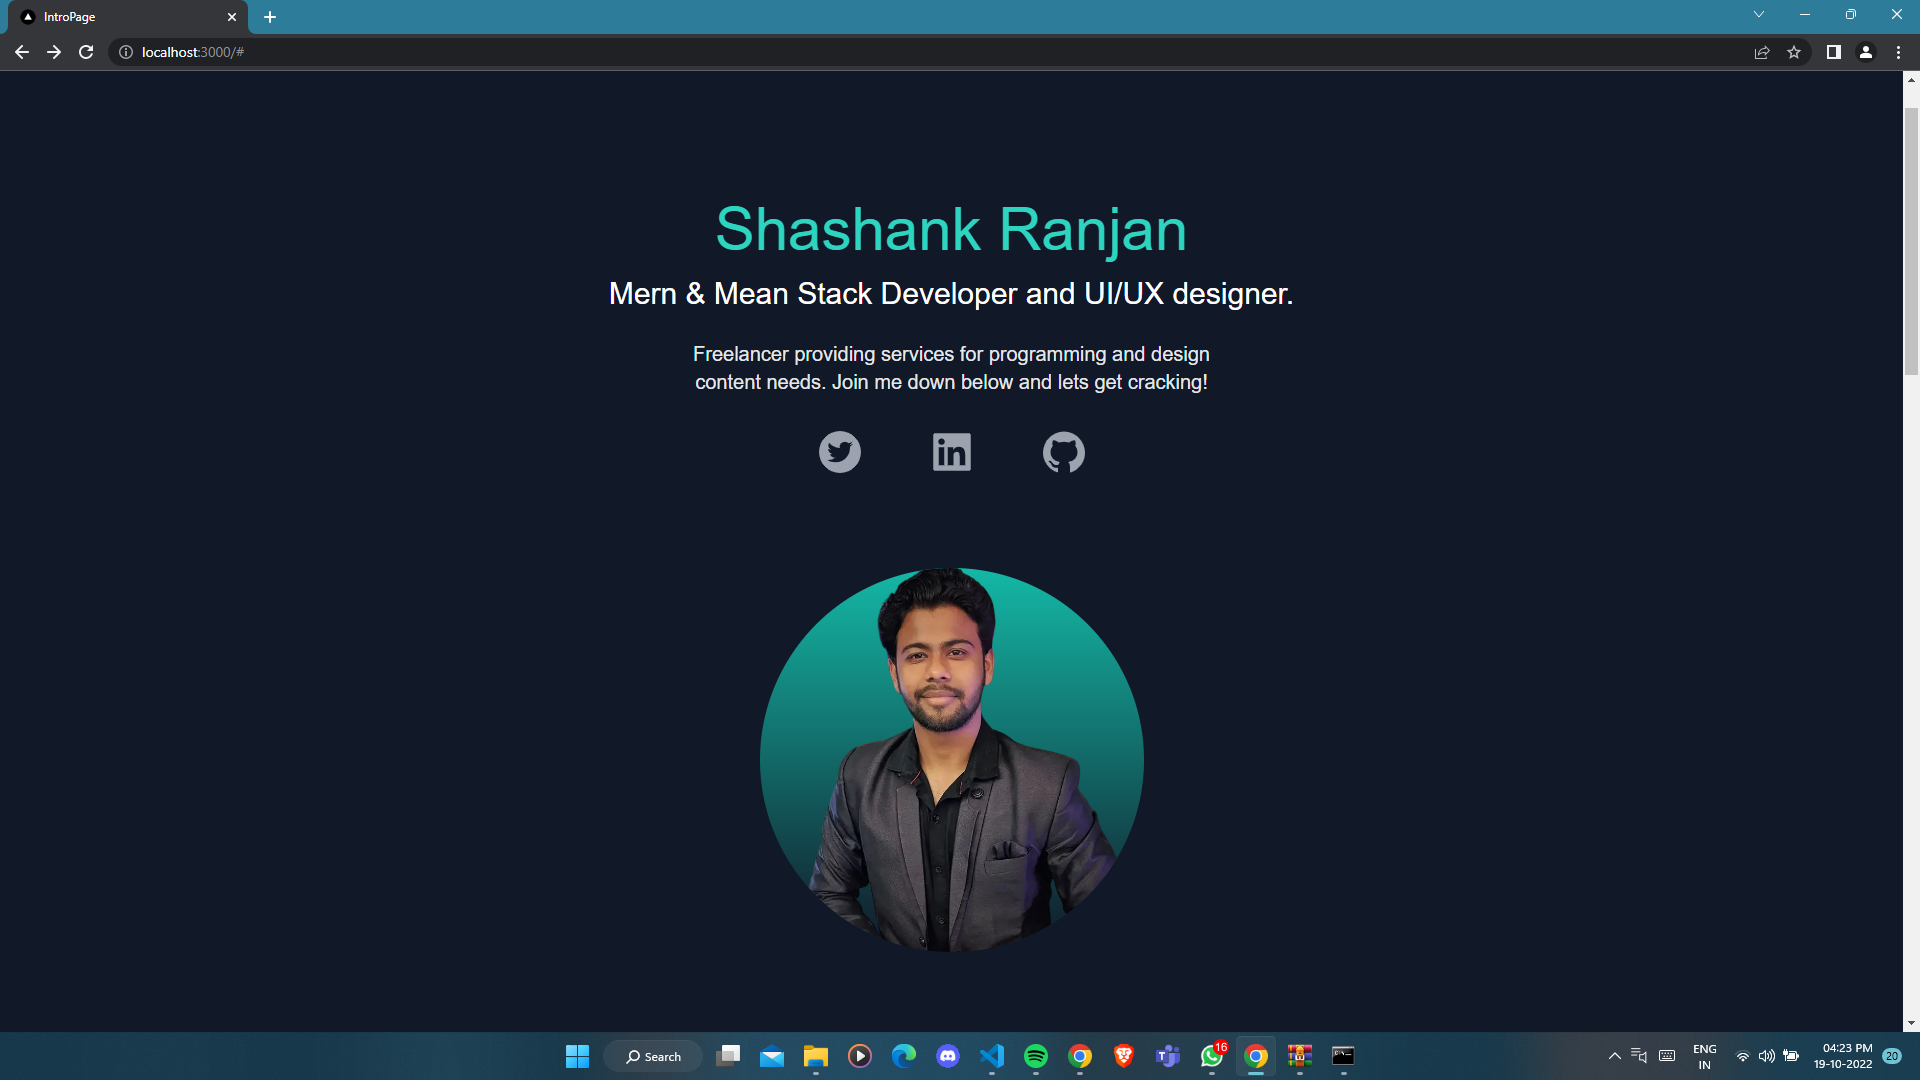1920x1080 pixels.
Task: Open WinRAR from the taskbar
Action: pos(1299,1056)
